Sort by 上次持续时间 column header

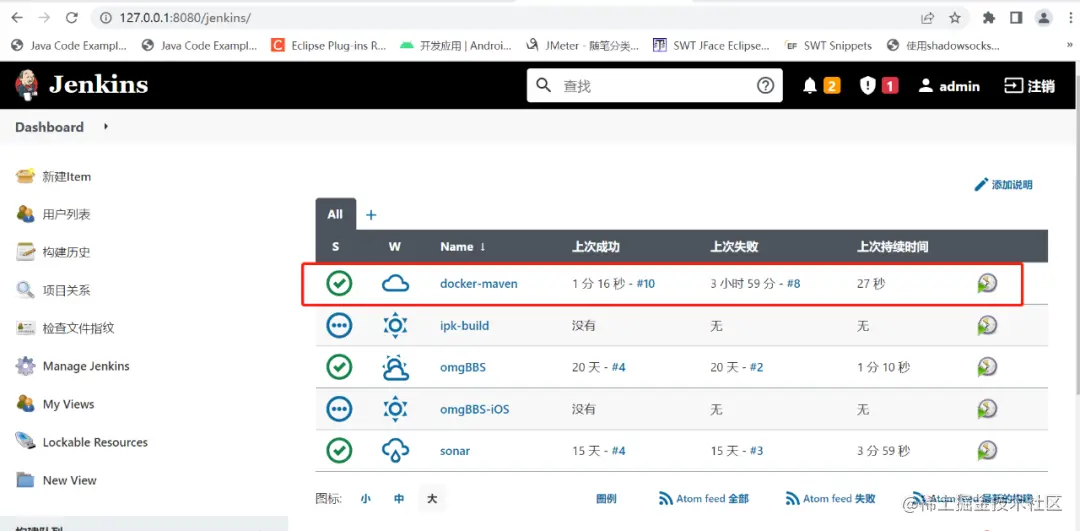point(893,247)
